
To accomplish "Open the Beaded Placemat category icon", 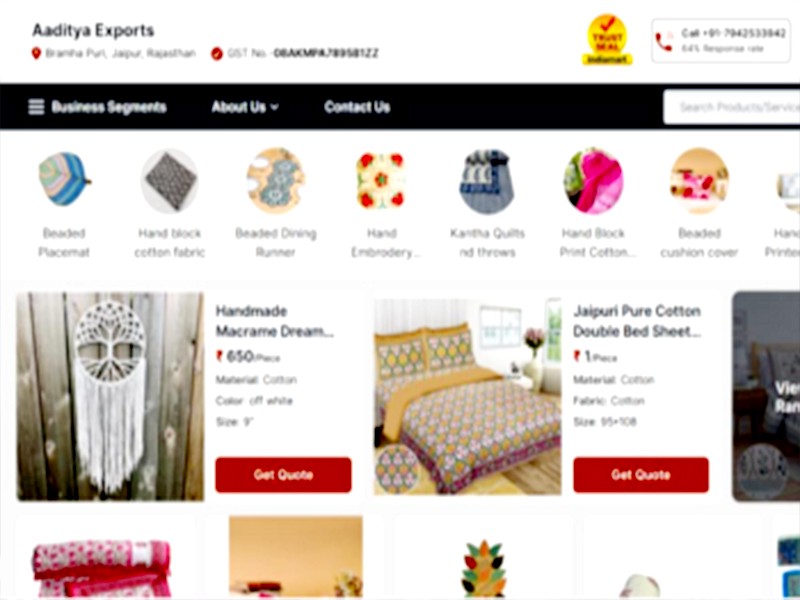I will tap(64, 180).
